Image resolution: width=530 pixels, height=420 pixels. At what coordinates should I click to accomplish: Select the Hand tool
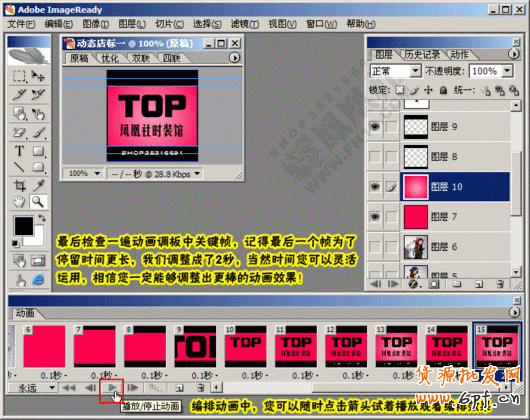pos(19,202)
